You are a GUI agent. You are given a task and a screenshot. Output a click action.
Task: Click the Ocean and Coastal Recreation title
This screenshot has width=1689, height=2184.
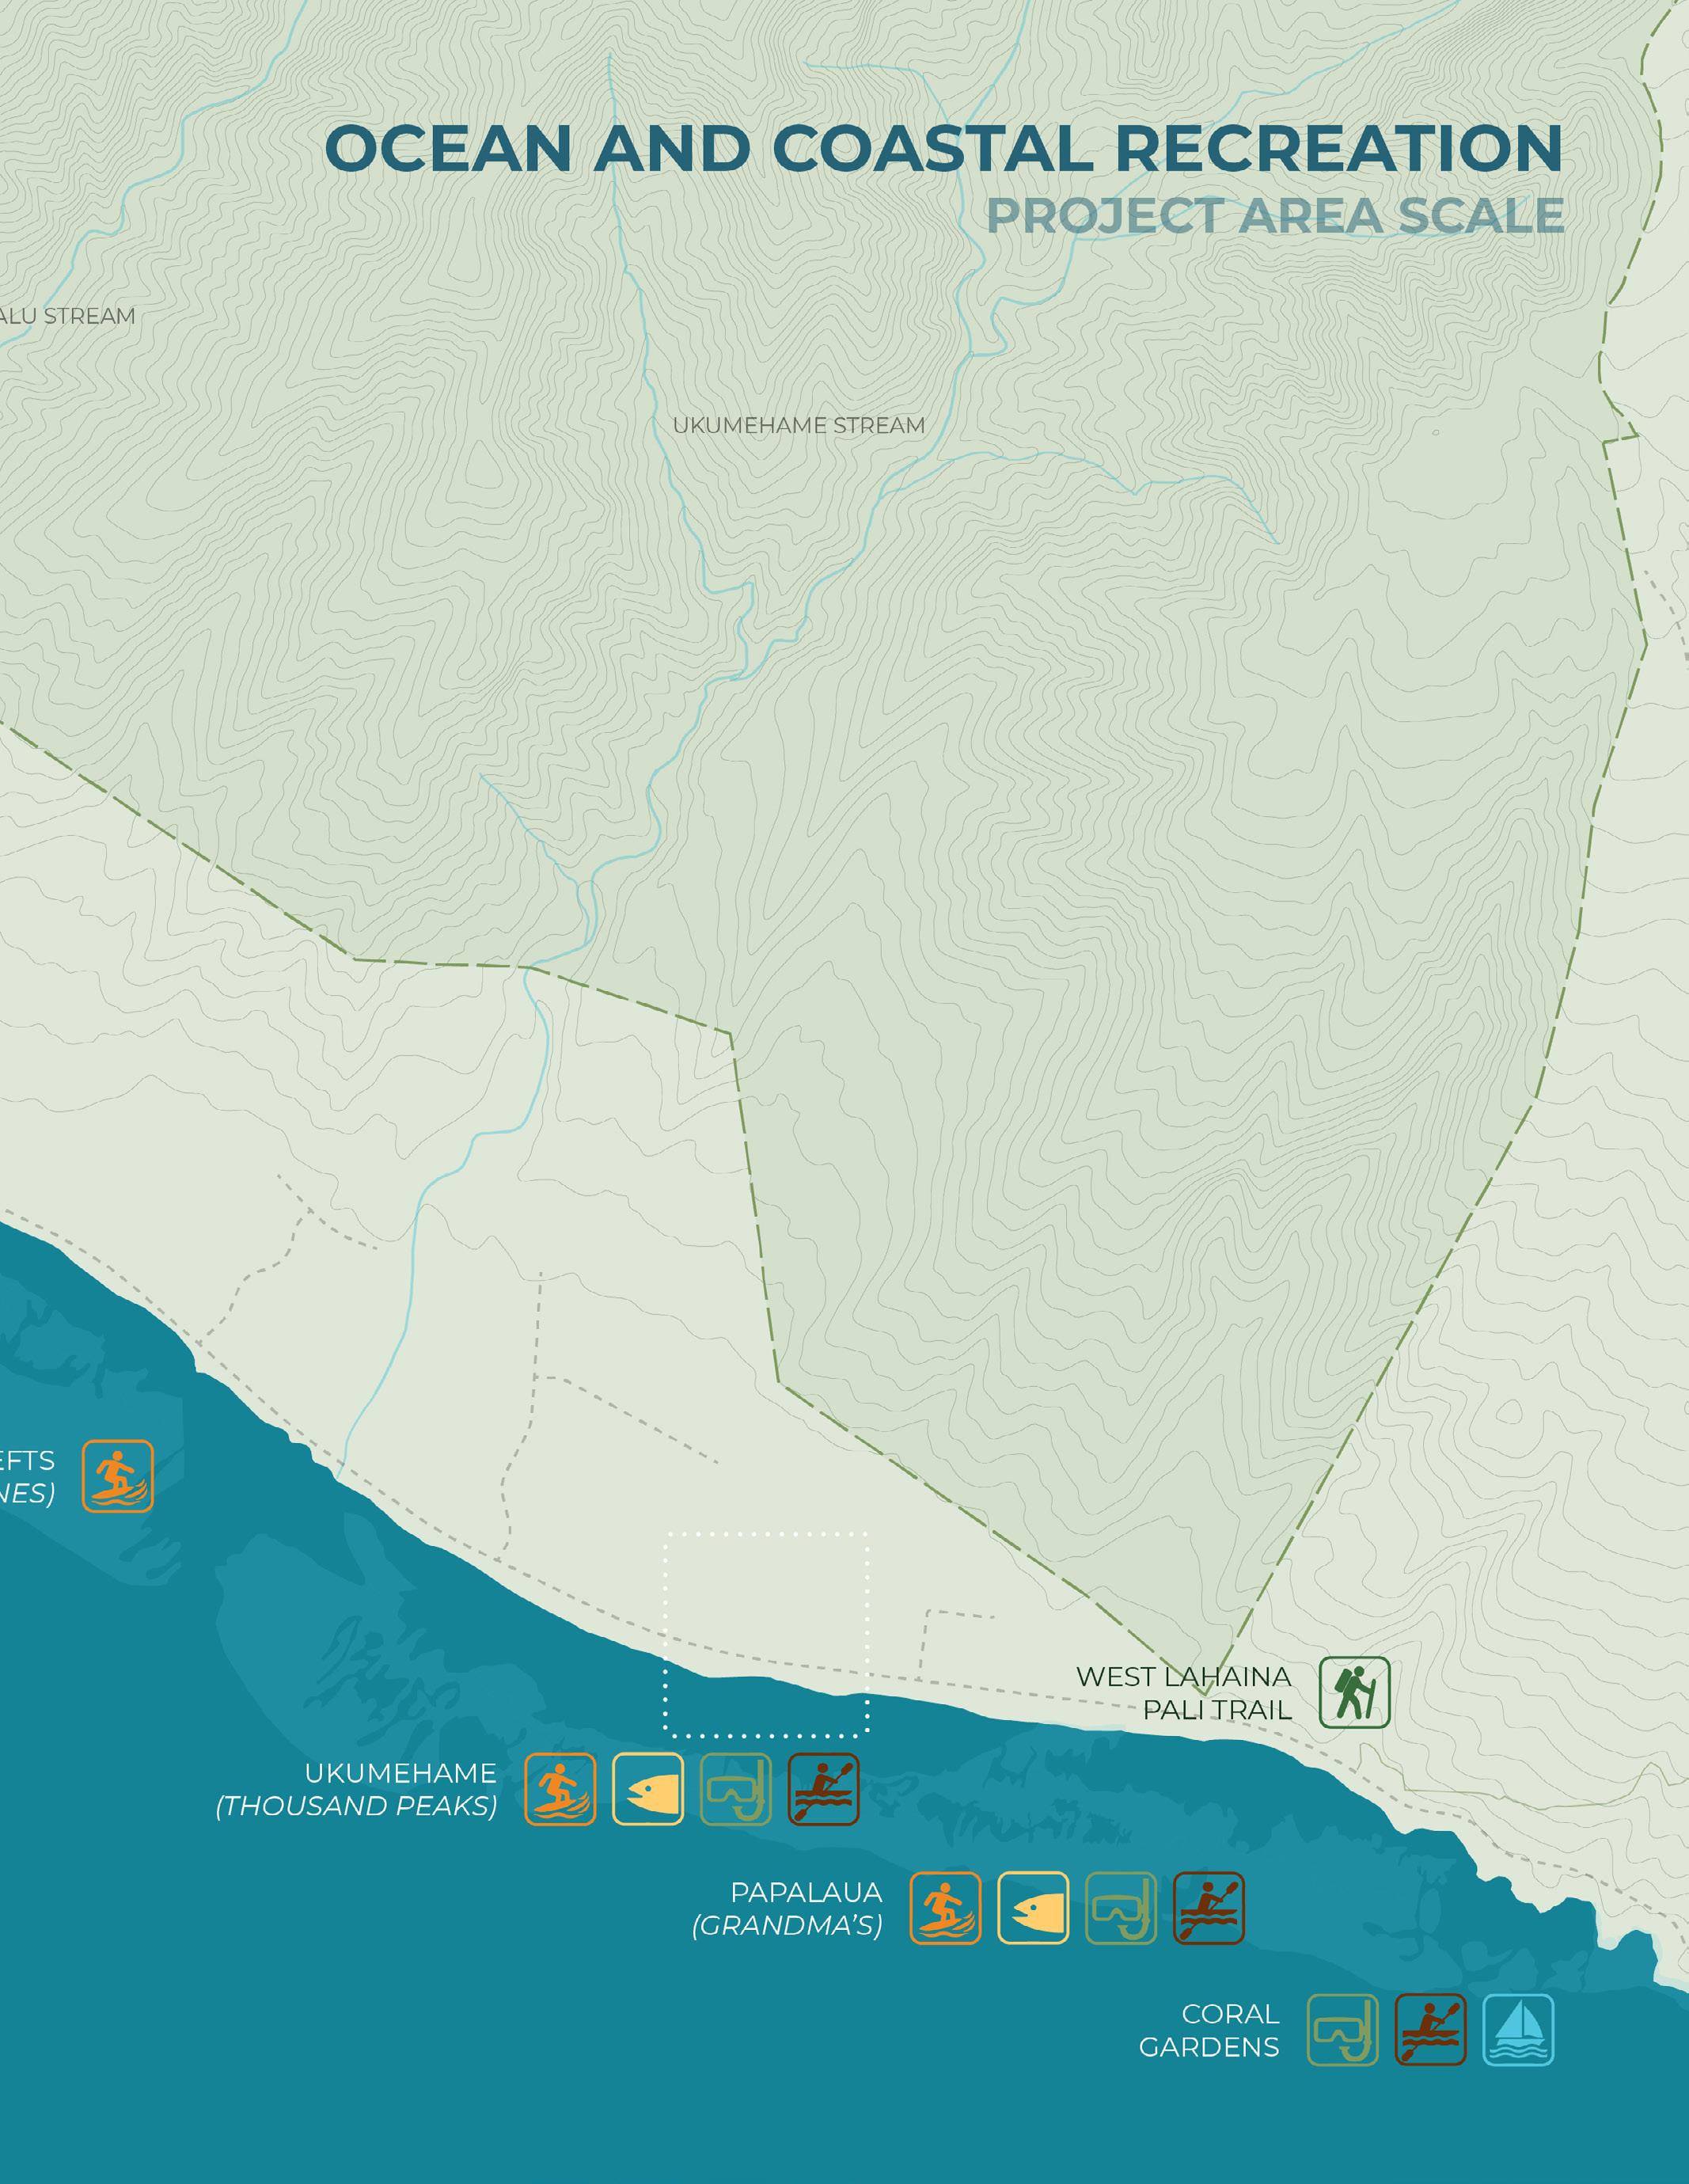(943, 148)
